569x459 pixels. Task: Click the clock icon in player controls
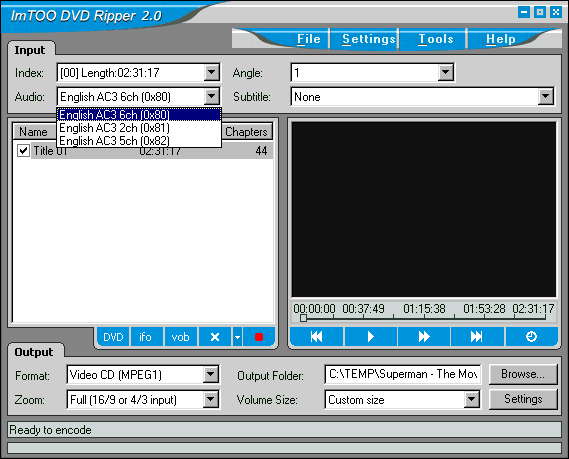[x=531, y=336]
